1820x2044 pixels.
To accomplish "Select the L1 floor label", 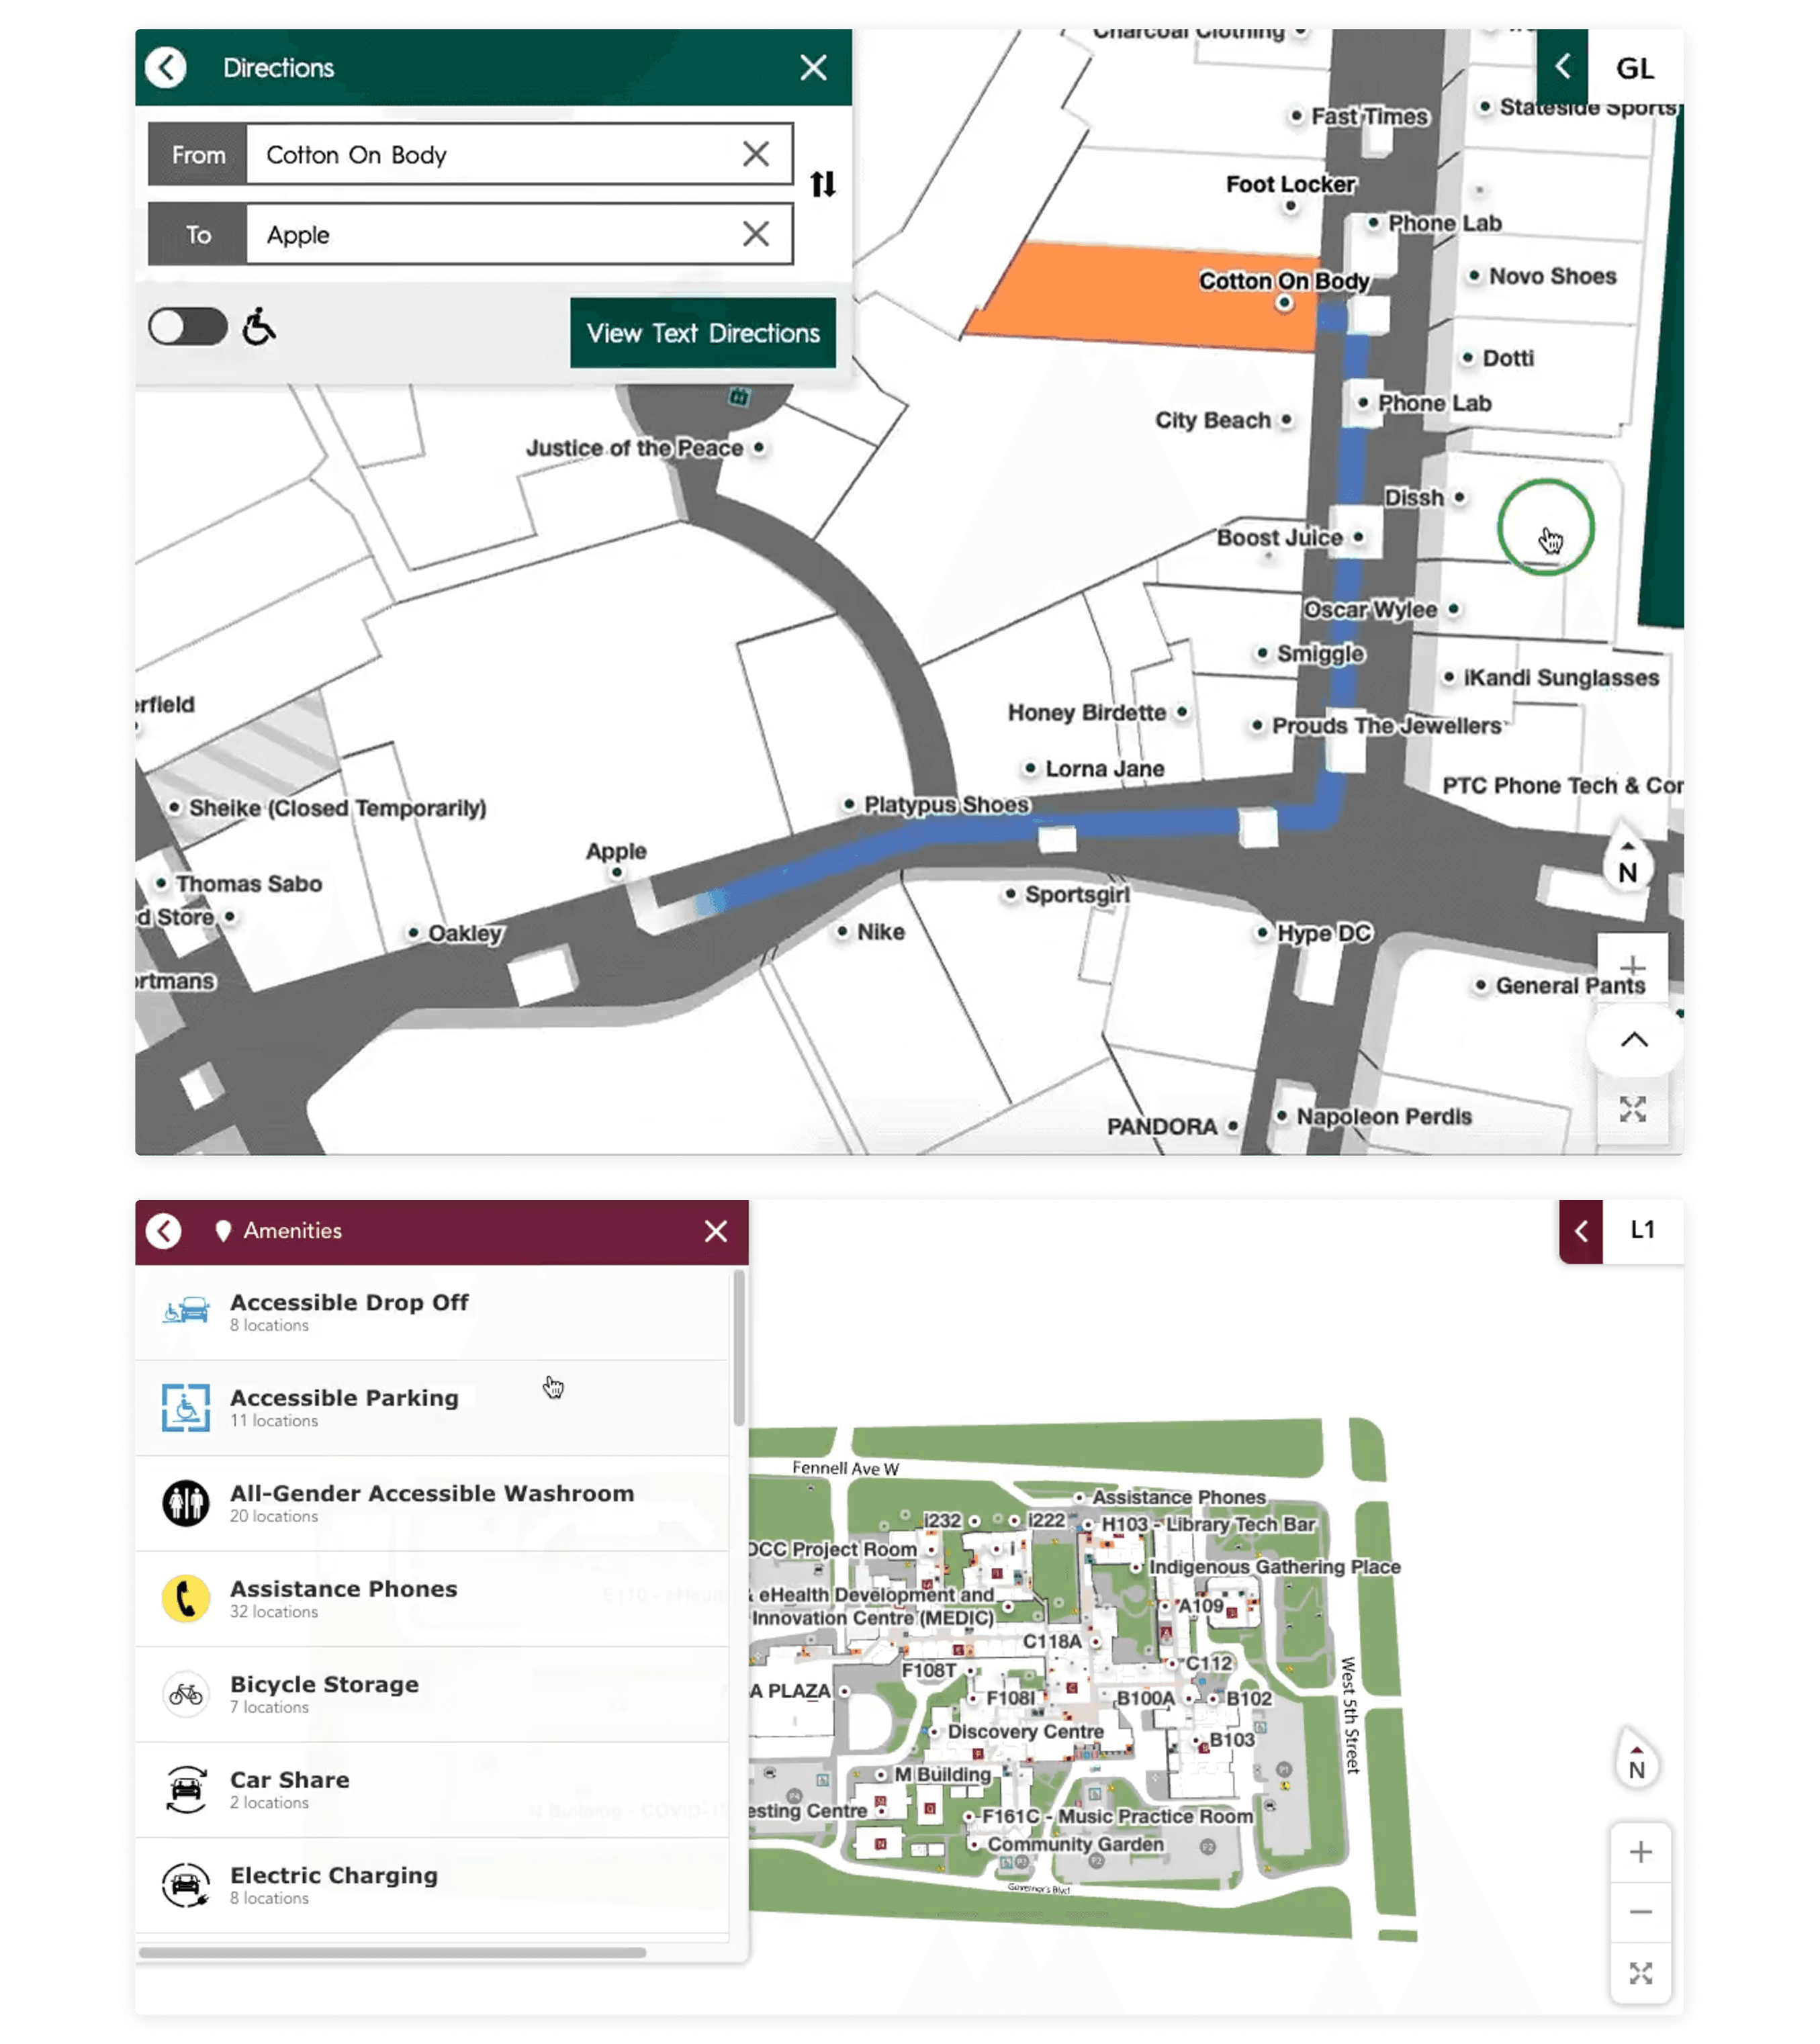I will 1642,1230.
